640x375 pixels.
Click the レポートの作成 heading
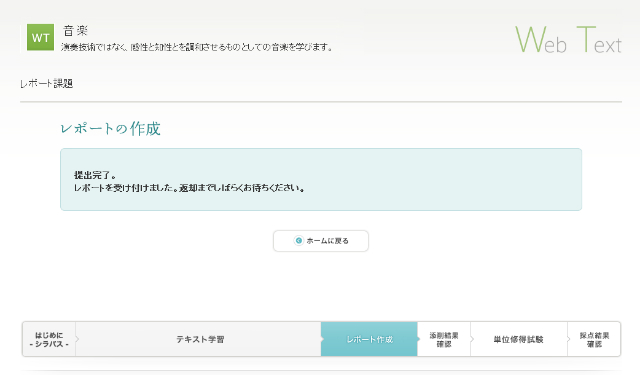point(110,129)
